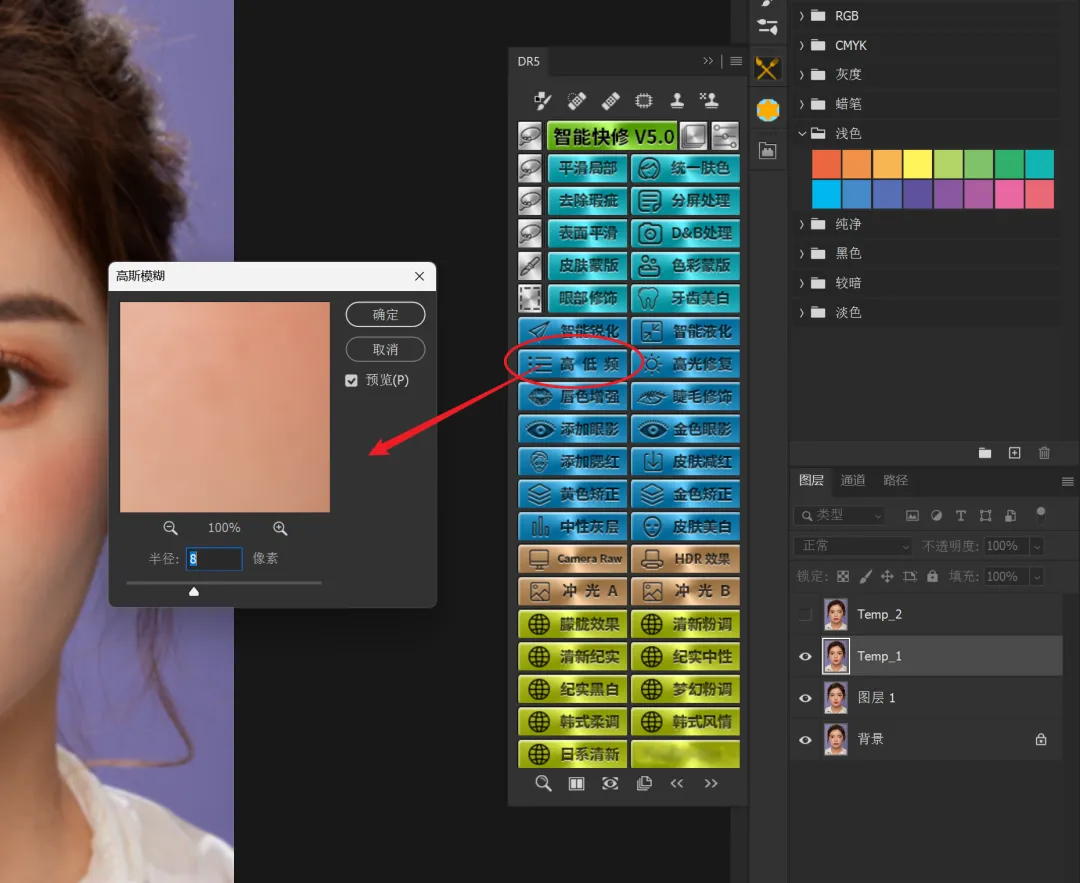Screen dimensions: 1080x883
Task: Pick the yellow swatch in 浅色 group
Action: pos(917,164)
